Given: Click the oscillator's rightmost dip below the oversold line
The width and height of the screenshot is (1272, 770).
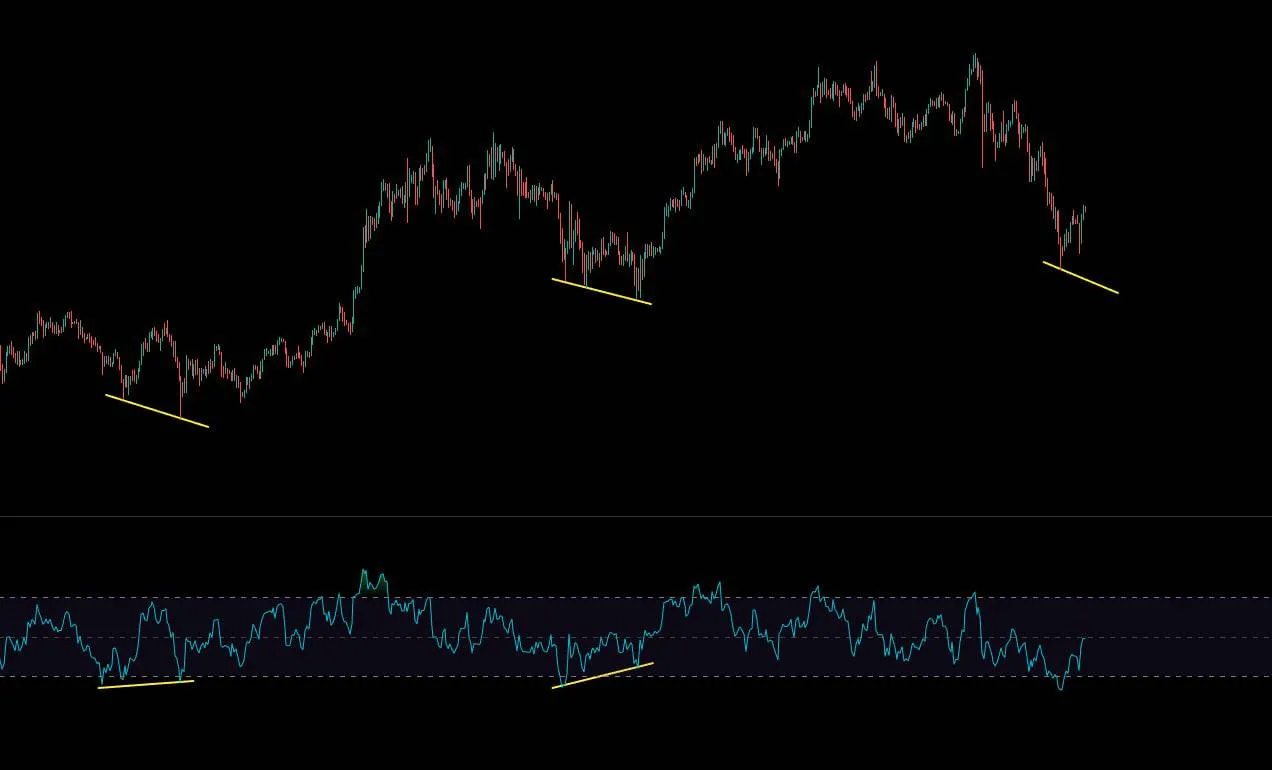Looking at the screenshot, I should [x=1060, y=686].
